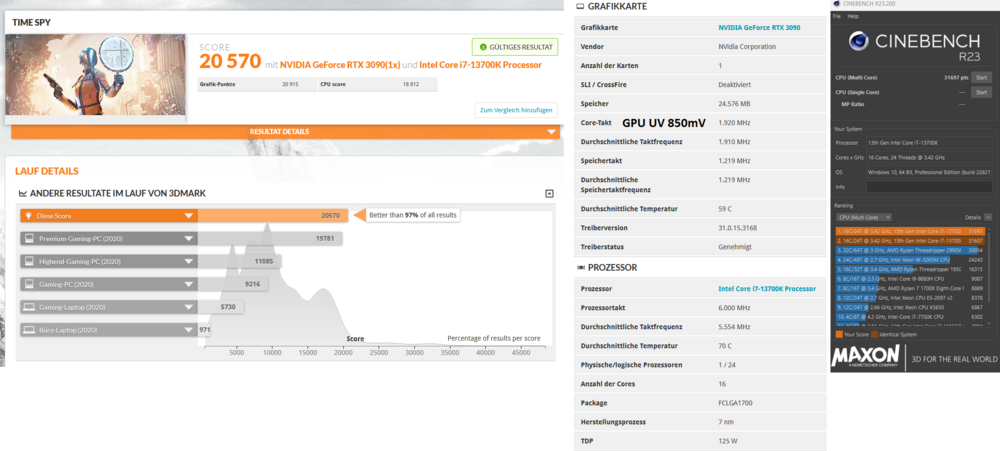
Task: Click the Intel Core i7-13700K Processor score heading link
Action: point(481,65)
